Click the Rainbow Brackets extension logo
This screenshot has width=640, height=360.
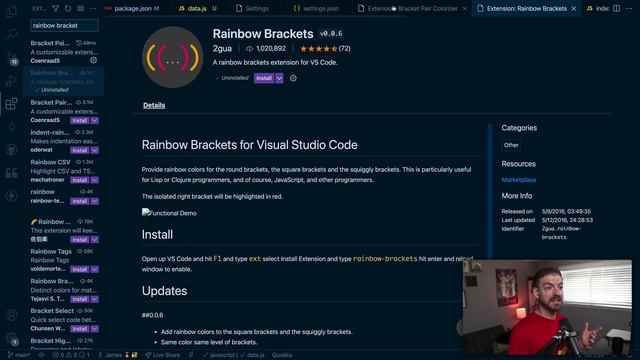[172, 57]
